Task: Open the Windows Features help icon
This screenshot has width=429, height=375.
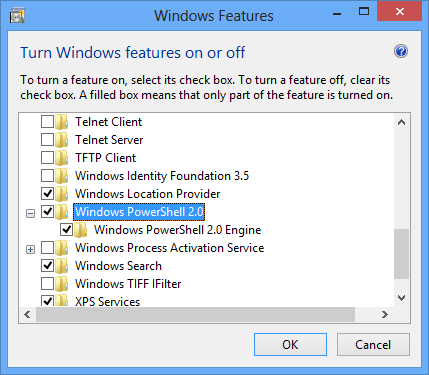Action: [401, 51]
